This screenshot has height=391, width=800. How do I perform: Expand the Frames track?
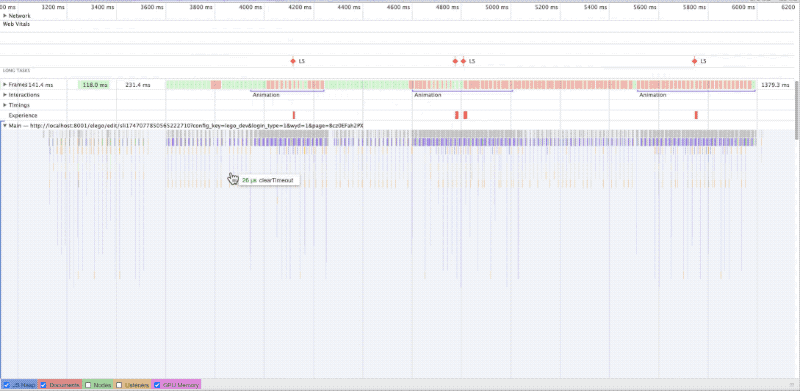[5, 85]
